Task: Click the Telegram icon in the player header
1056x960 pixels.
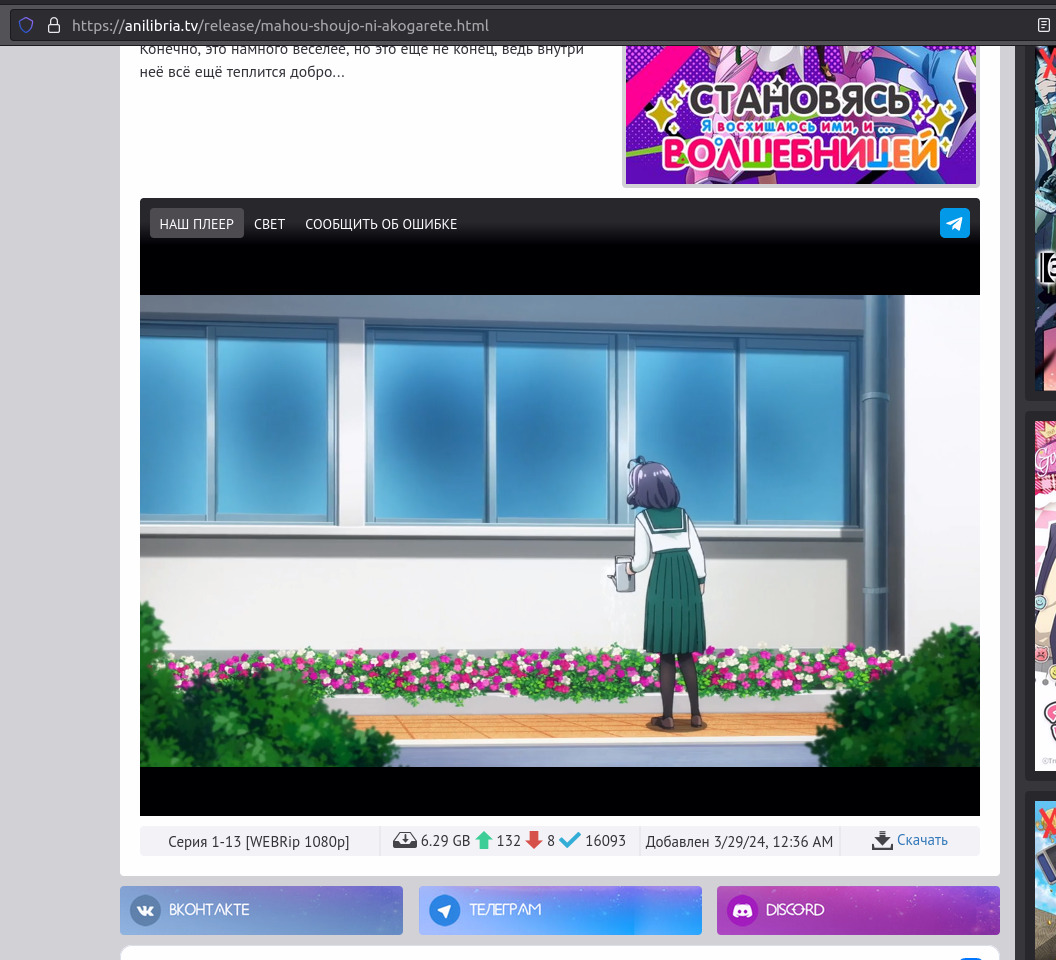Action: coord(954,223)
